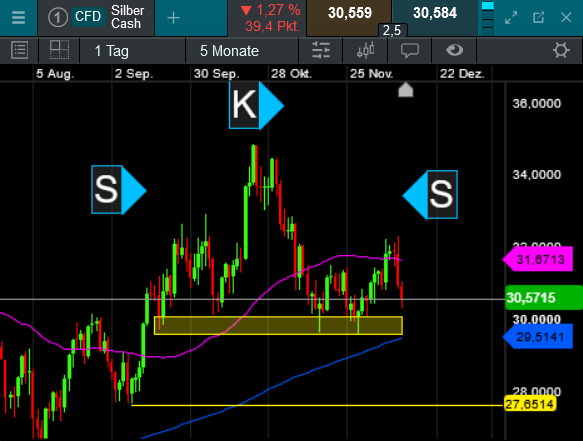Click the grey event marker near 25 Nov.
This screenshot has width=583, height=441.
(406, 90)
